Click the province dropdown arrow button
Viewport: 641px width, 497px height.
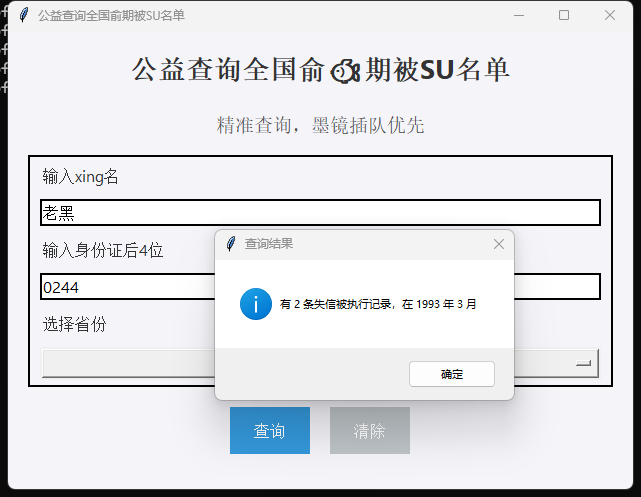584,364
